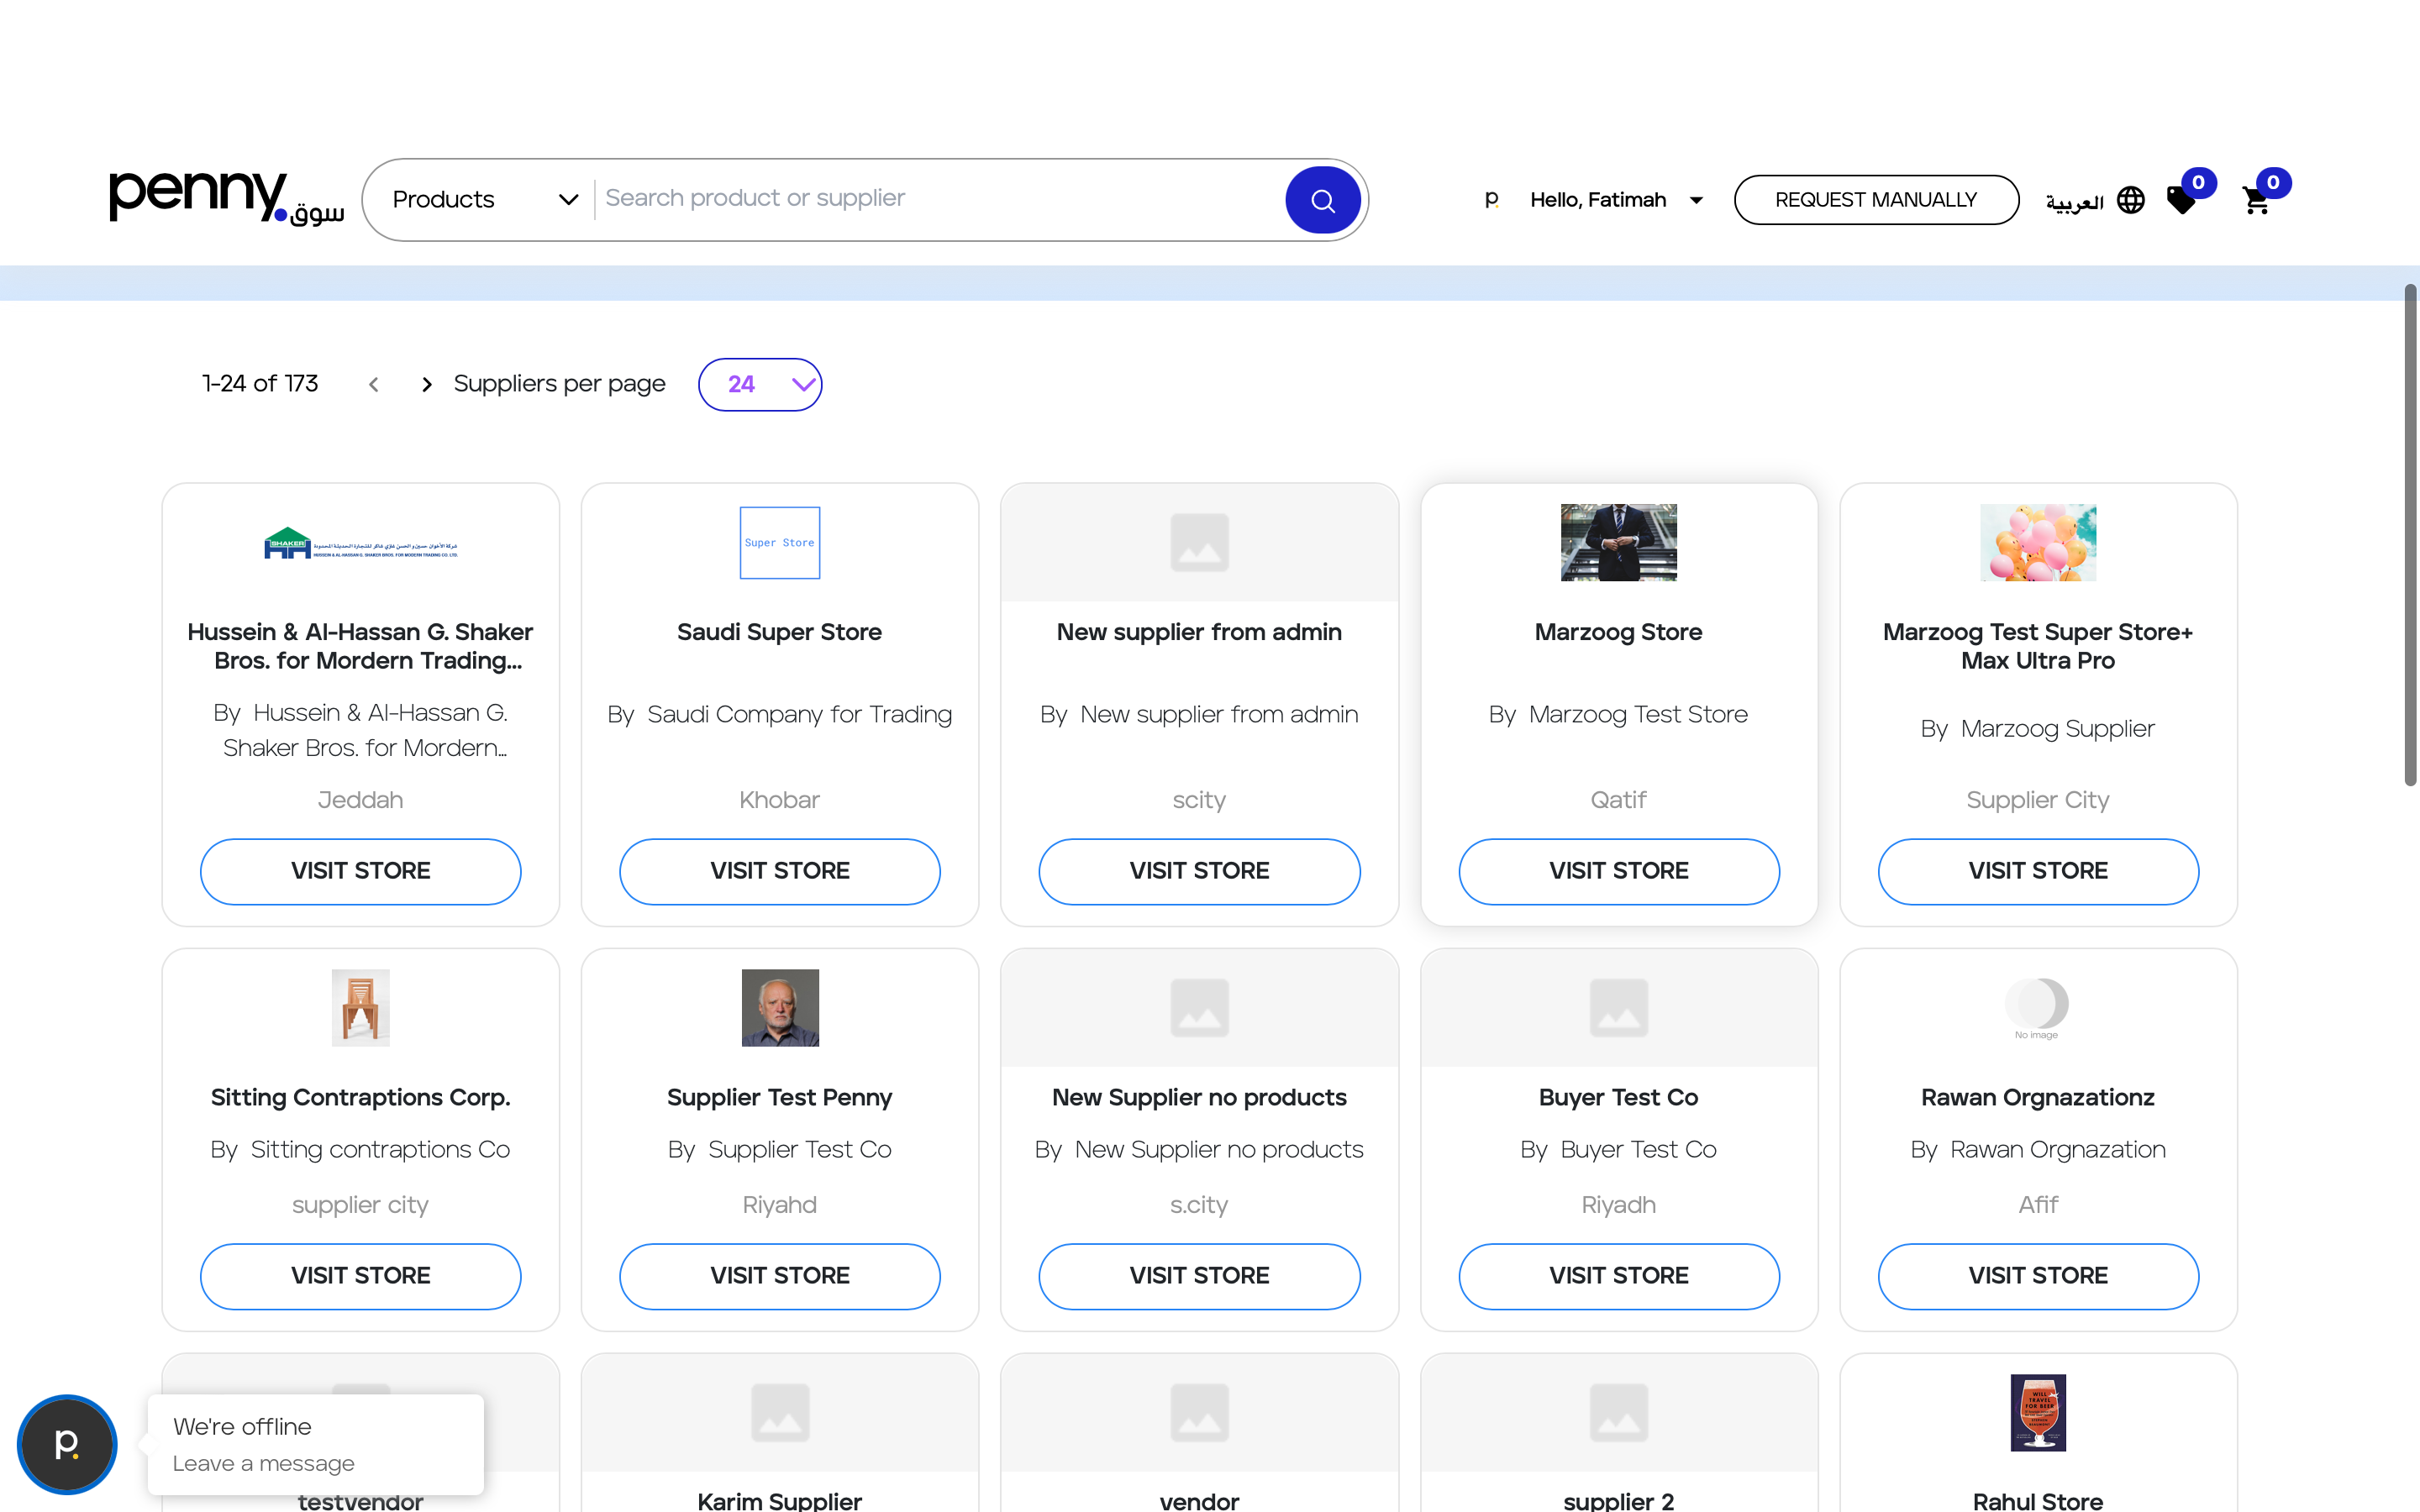Image resolution: width=2420 pixels, height=1512 pixels.
Task: Visit store of Rawan Orgnazationz
Action: coord(2038,1276)
